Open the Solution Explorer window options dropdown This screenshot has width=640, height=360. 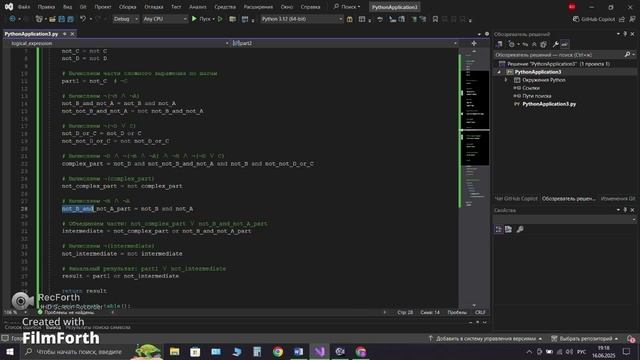tap(618, 34)
